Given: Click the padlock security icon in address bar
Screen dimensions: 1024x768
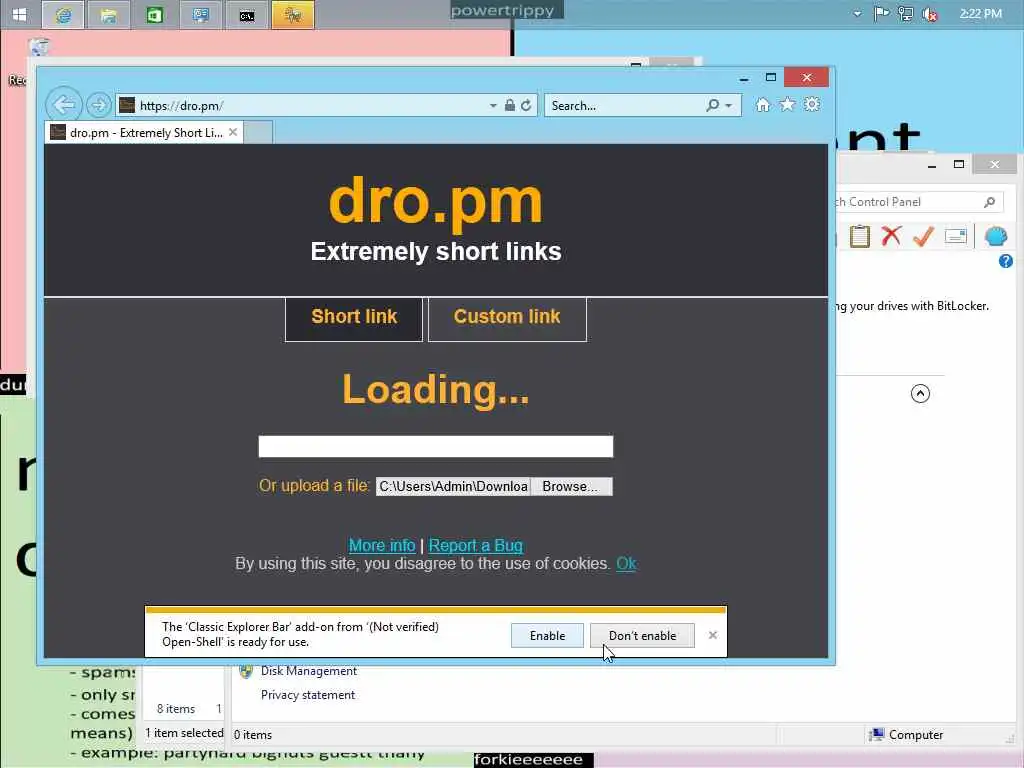Looking at the screenshot, I should tap(510, 105).
